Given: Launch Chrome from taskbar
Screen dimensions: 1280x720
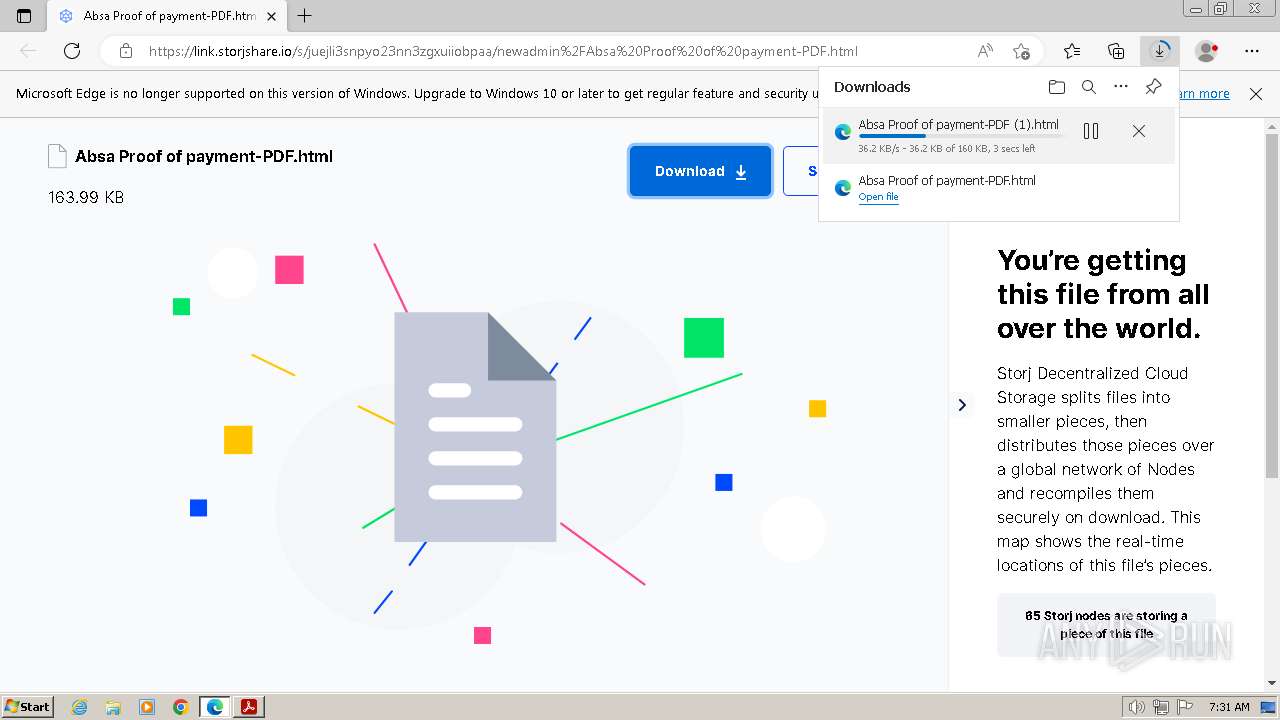Looking at the screenshot, I should tap(181, 707).
